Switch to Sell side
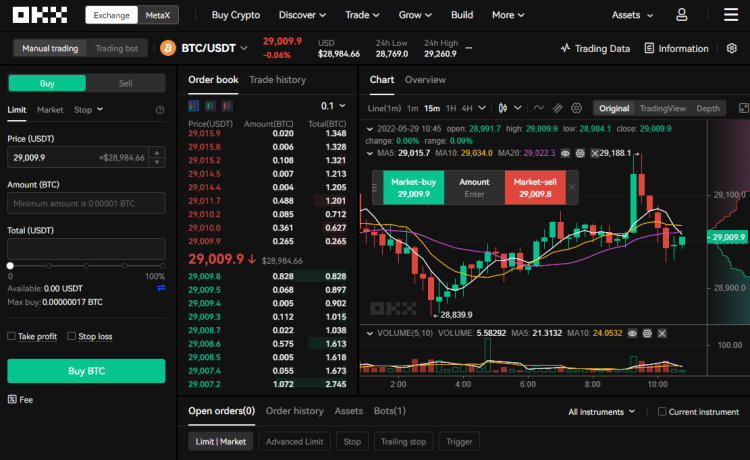Screen dimensions: 750x460 click(125, 83)
